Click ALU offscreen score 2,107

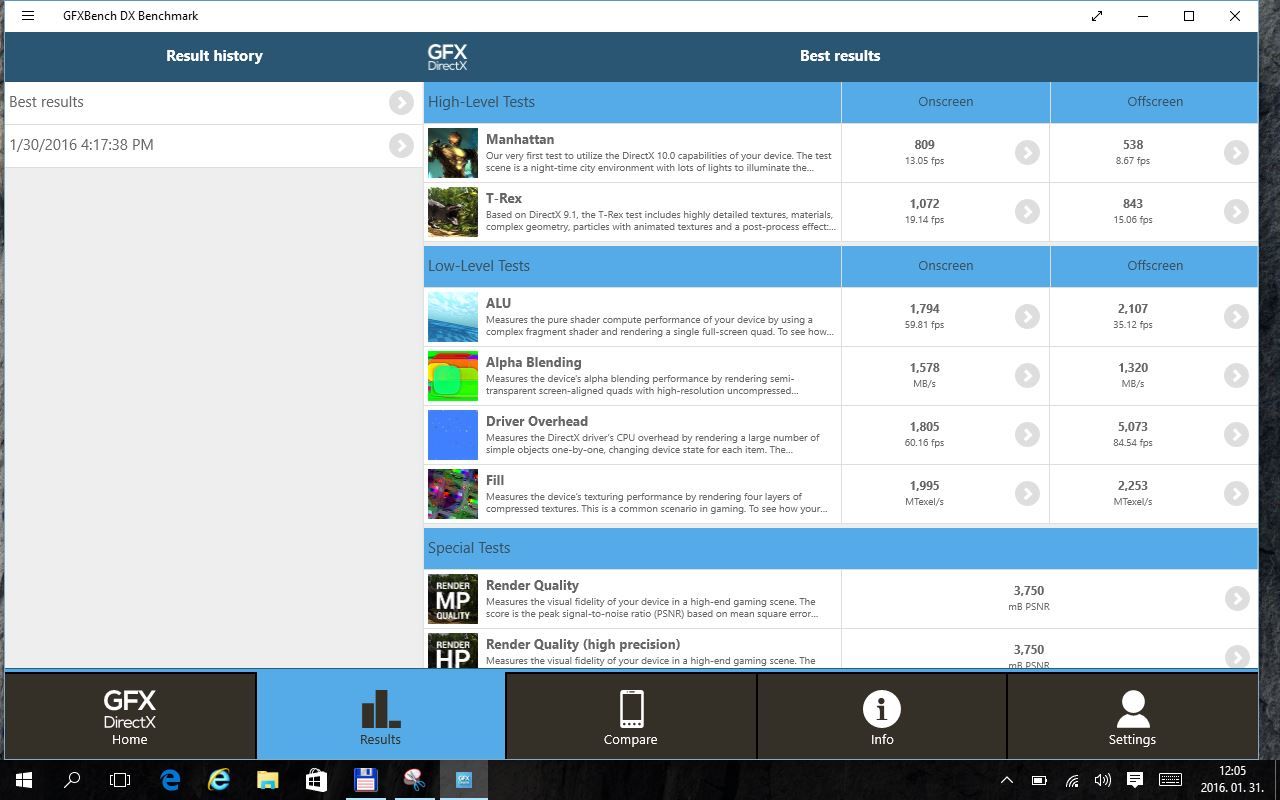1133,309
